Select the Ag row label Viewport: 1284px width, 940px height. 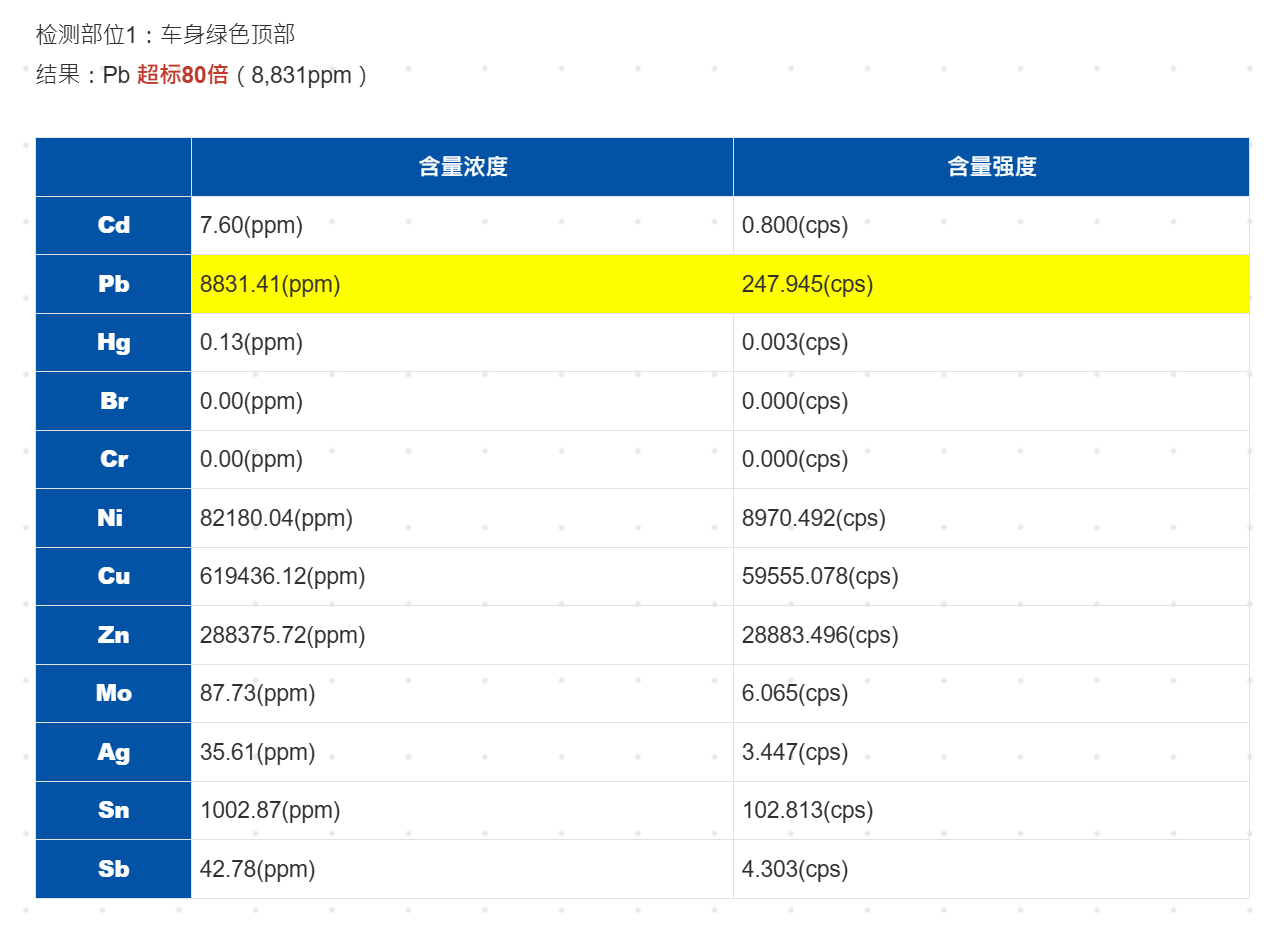pos(114,752)
